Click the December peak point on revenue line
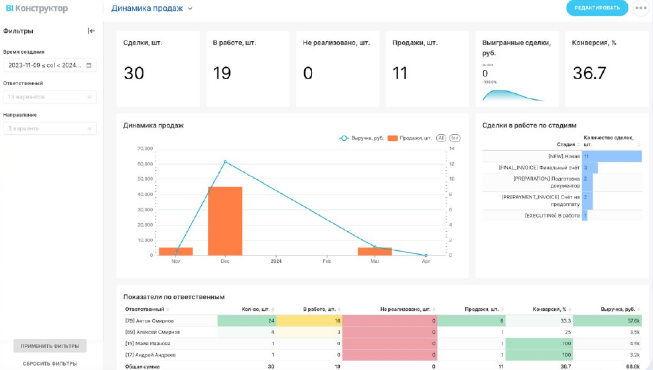 tap(225, 162)
